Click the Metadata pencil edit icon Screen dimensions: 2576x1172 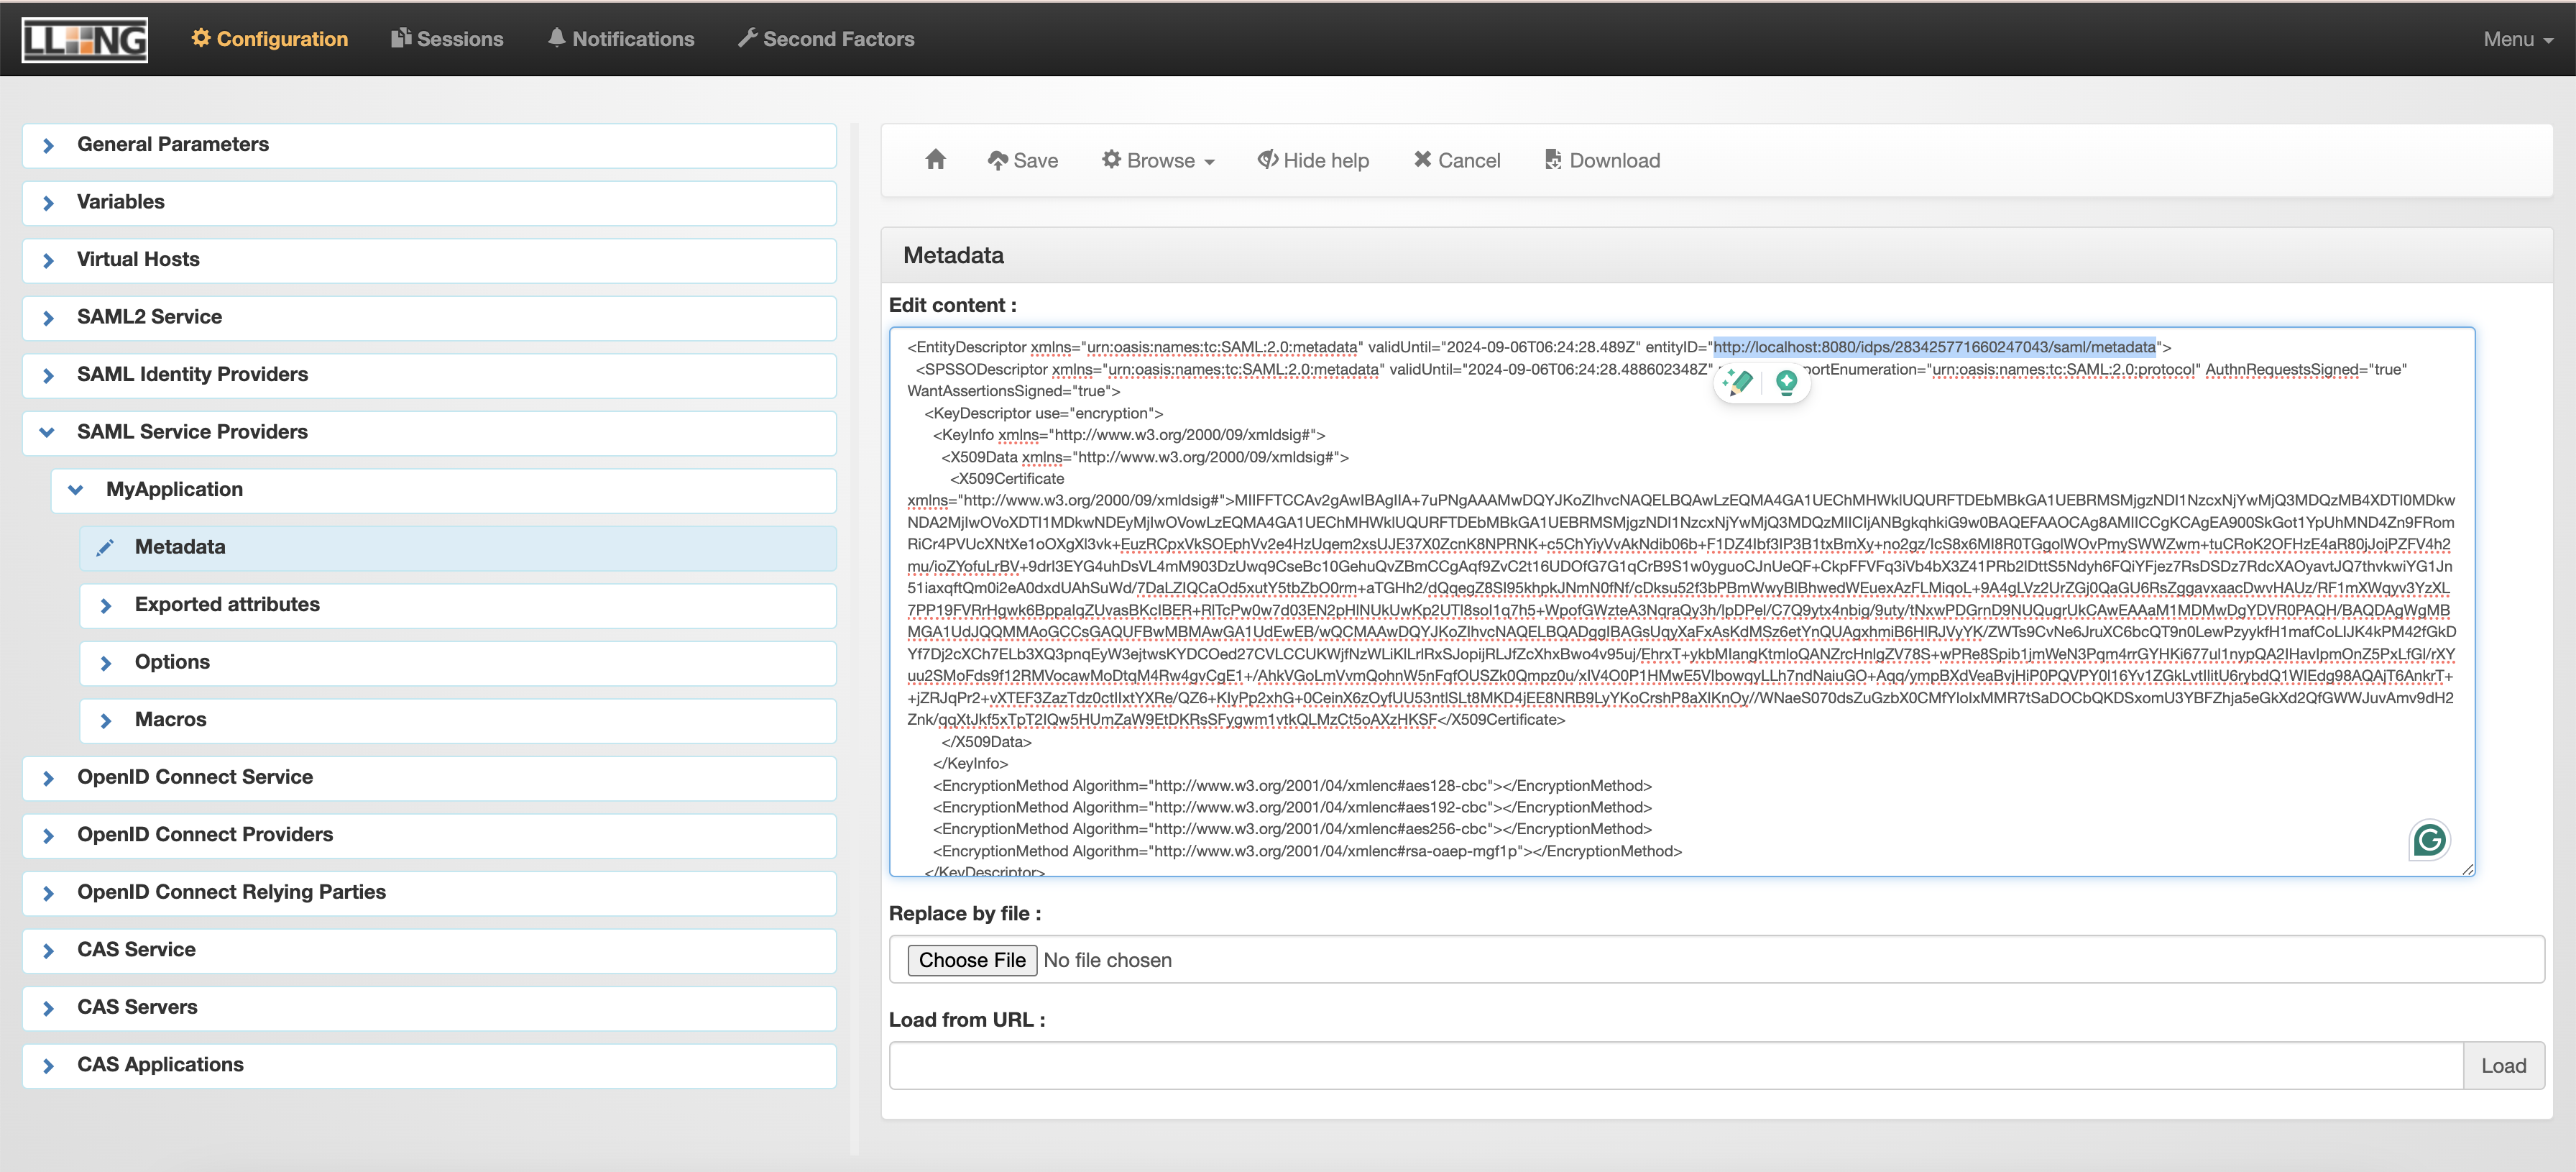tap(105, 547)
